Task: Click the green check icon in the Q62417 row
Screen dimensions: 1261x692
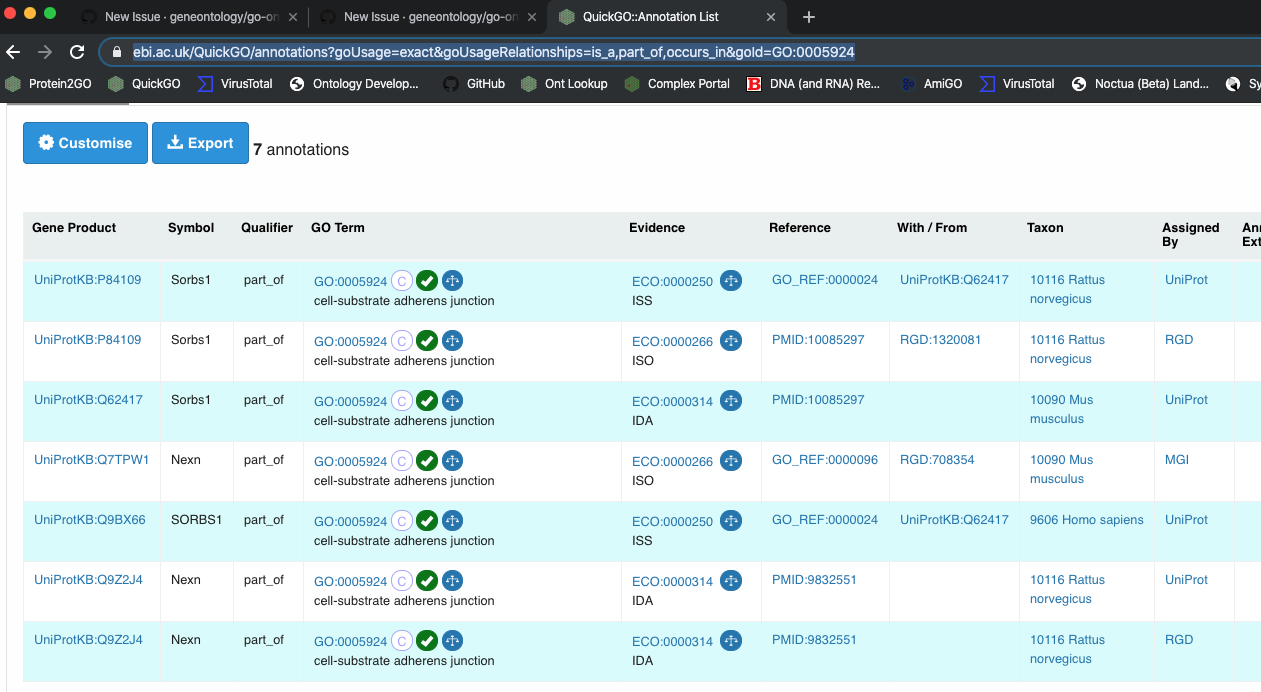Action: tap(427, 401)
